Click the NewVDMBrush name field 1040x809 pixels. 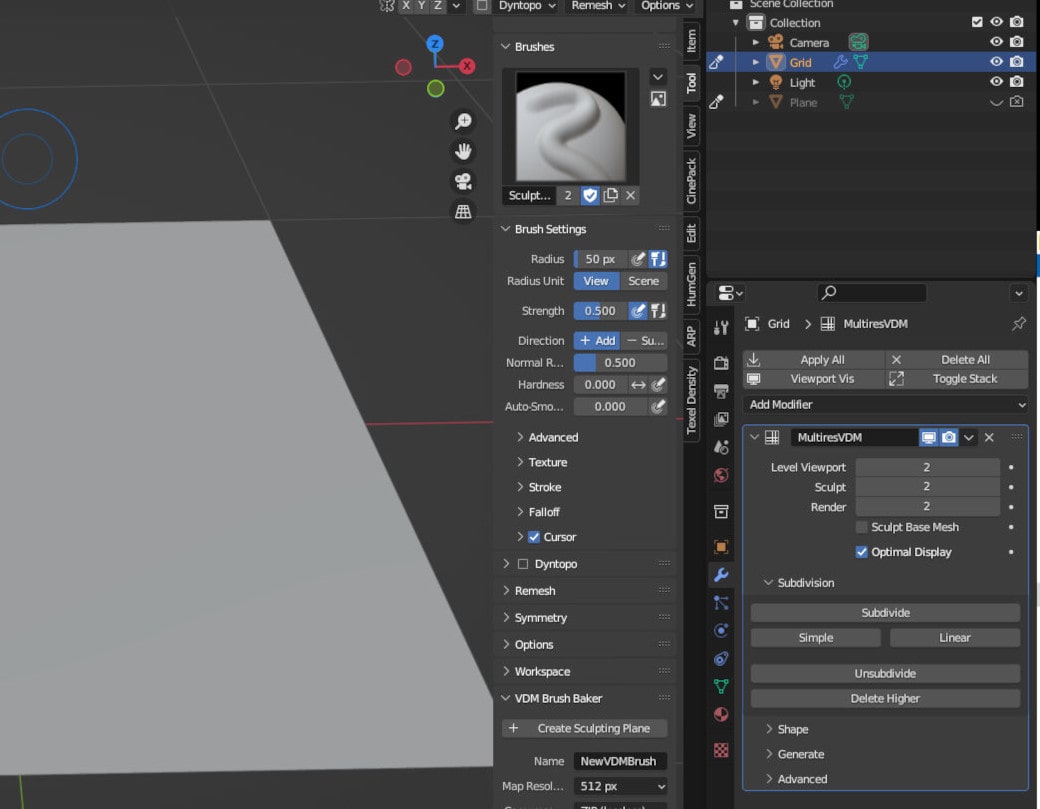click(x=620, y=761)
